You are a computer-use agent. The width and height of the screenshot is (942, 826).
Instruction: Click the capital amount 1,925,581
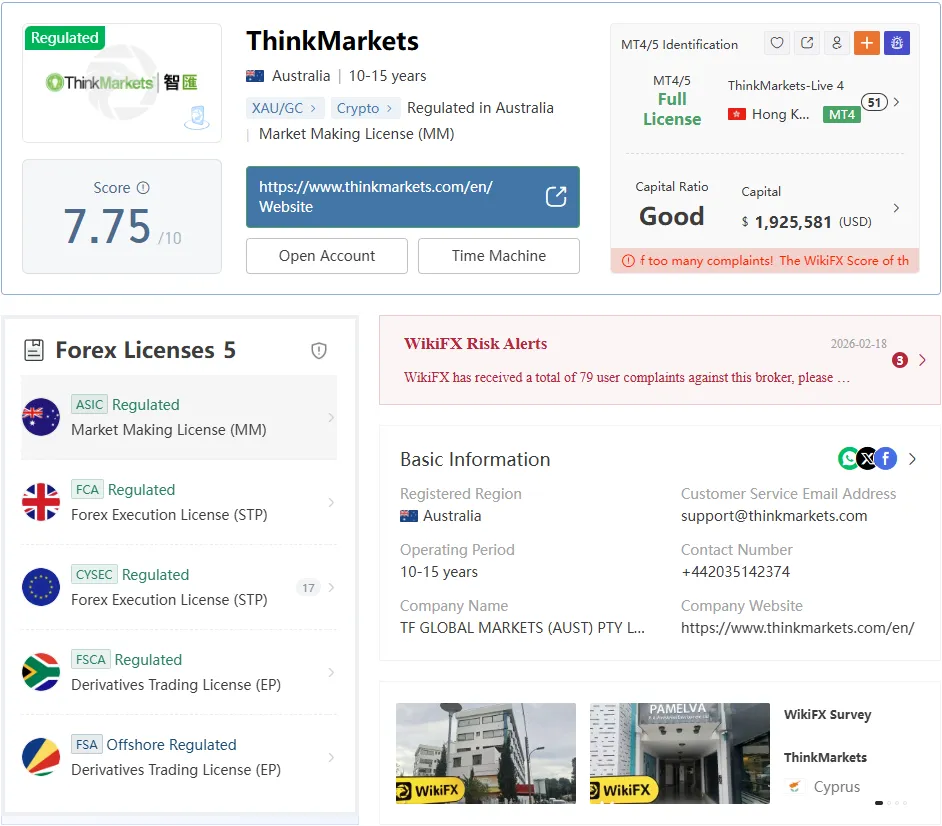[793, 222]
